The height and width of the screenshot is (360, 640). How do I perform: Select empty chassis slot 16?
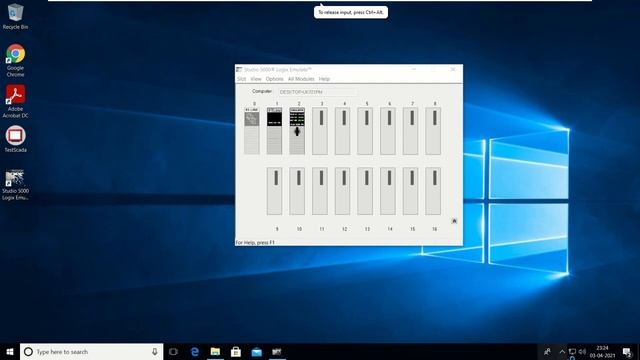click(x=433, y=191)
